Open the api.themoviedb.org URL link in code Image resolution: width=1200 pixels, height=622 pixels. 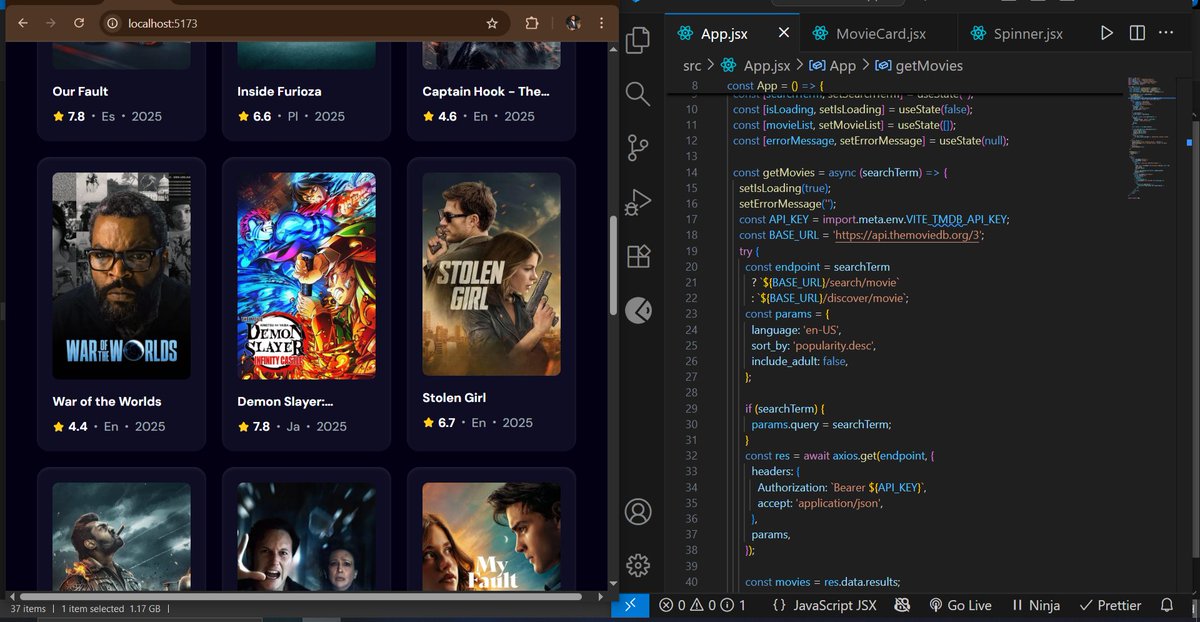[x=907, y=235]
